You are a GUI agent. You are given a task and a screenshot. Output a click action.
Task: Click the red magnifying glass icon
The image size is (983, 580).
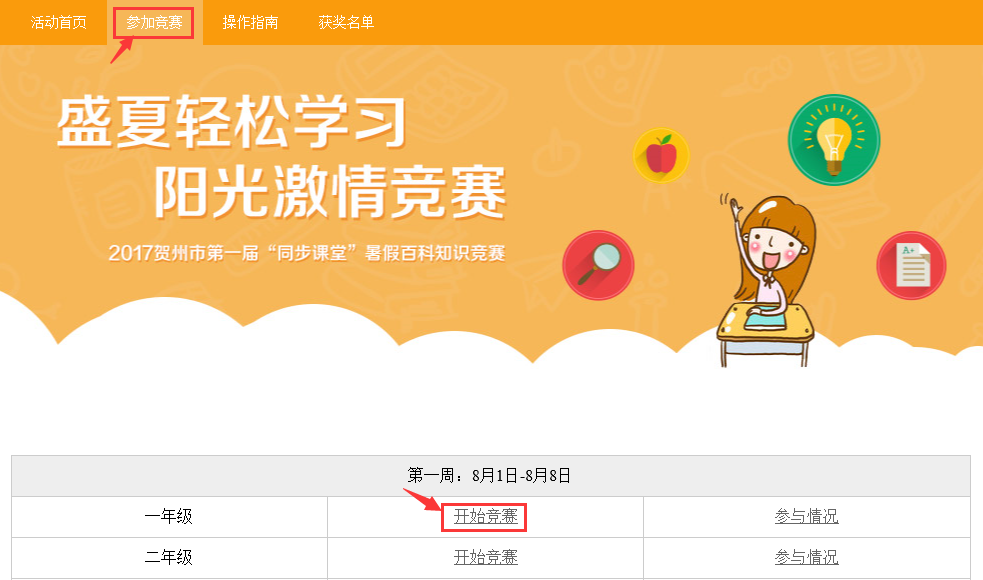click(598, 265)
